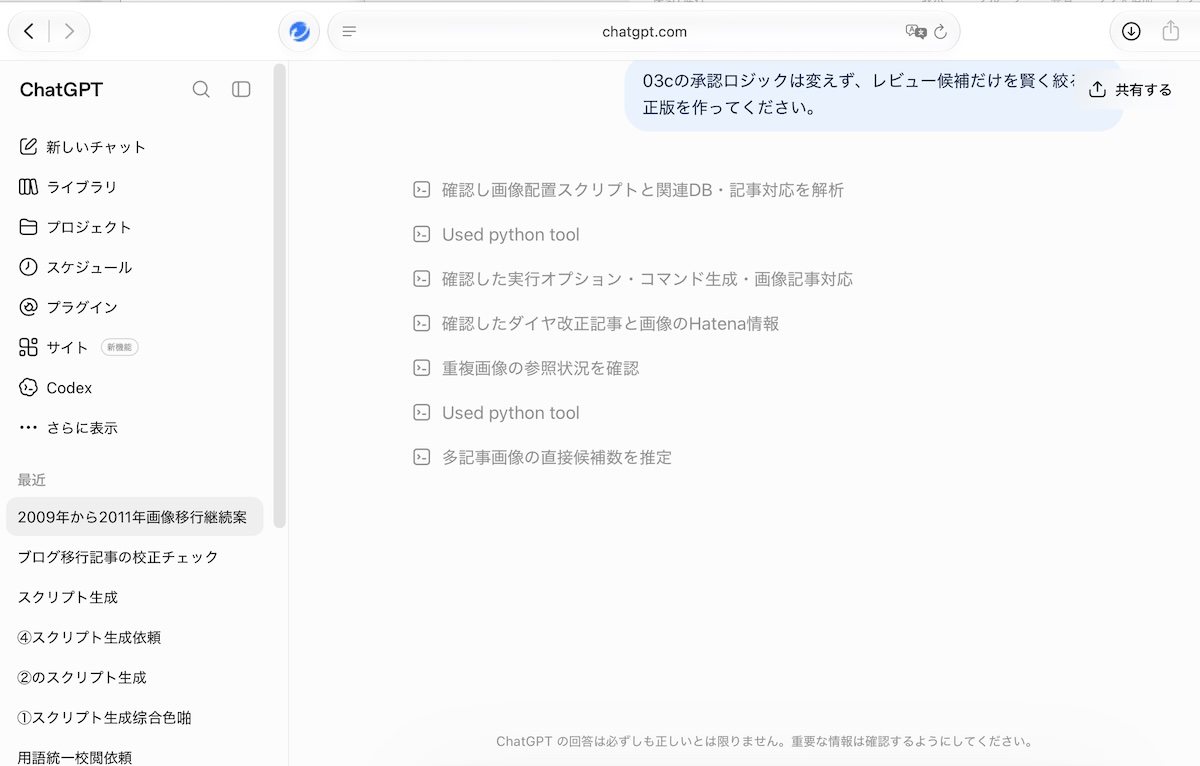1200x766 pixels.
Task: Click the blue browser extension icon
Action: coord(299,32)
